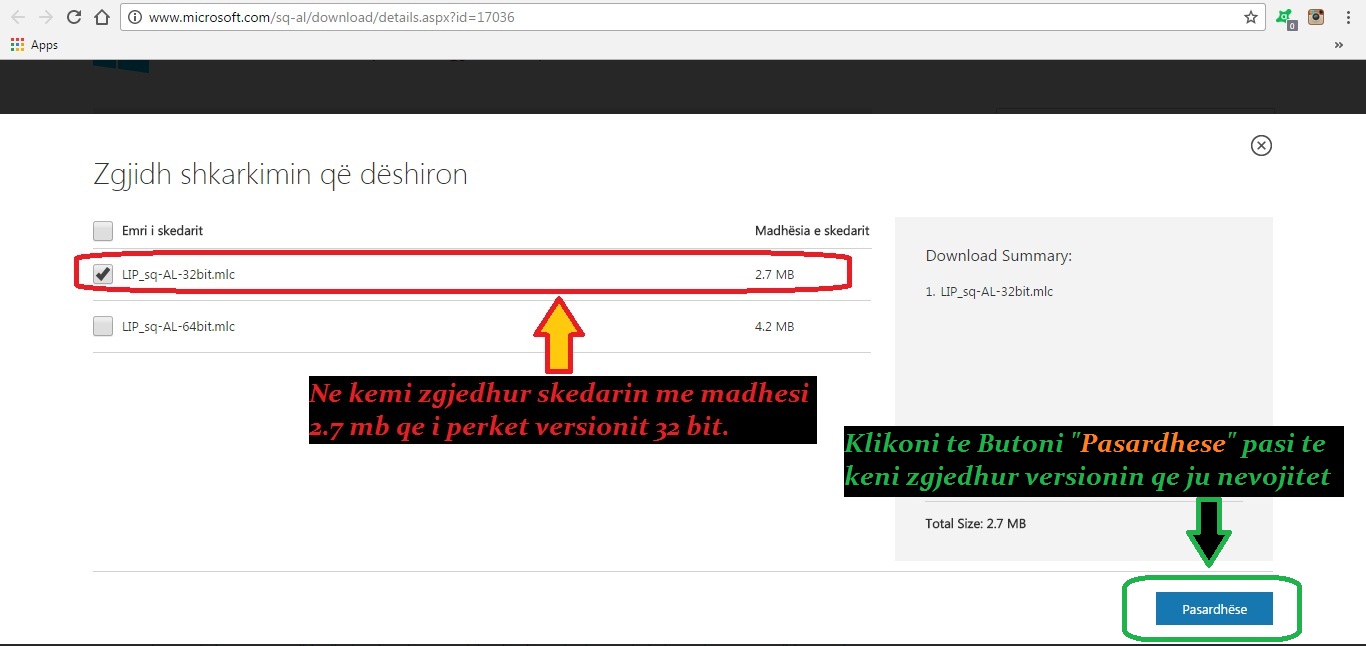Image resolution: width=1366 pixels, height=646 pixels.
Task: Click the Total Size: 2.7 MB text
Action: (x=976, y=523)
